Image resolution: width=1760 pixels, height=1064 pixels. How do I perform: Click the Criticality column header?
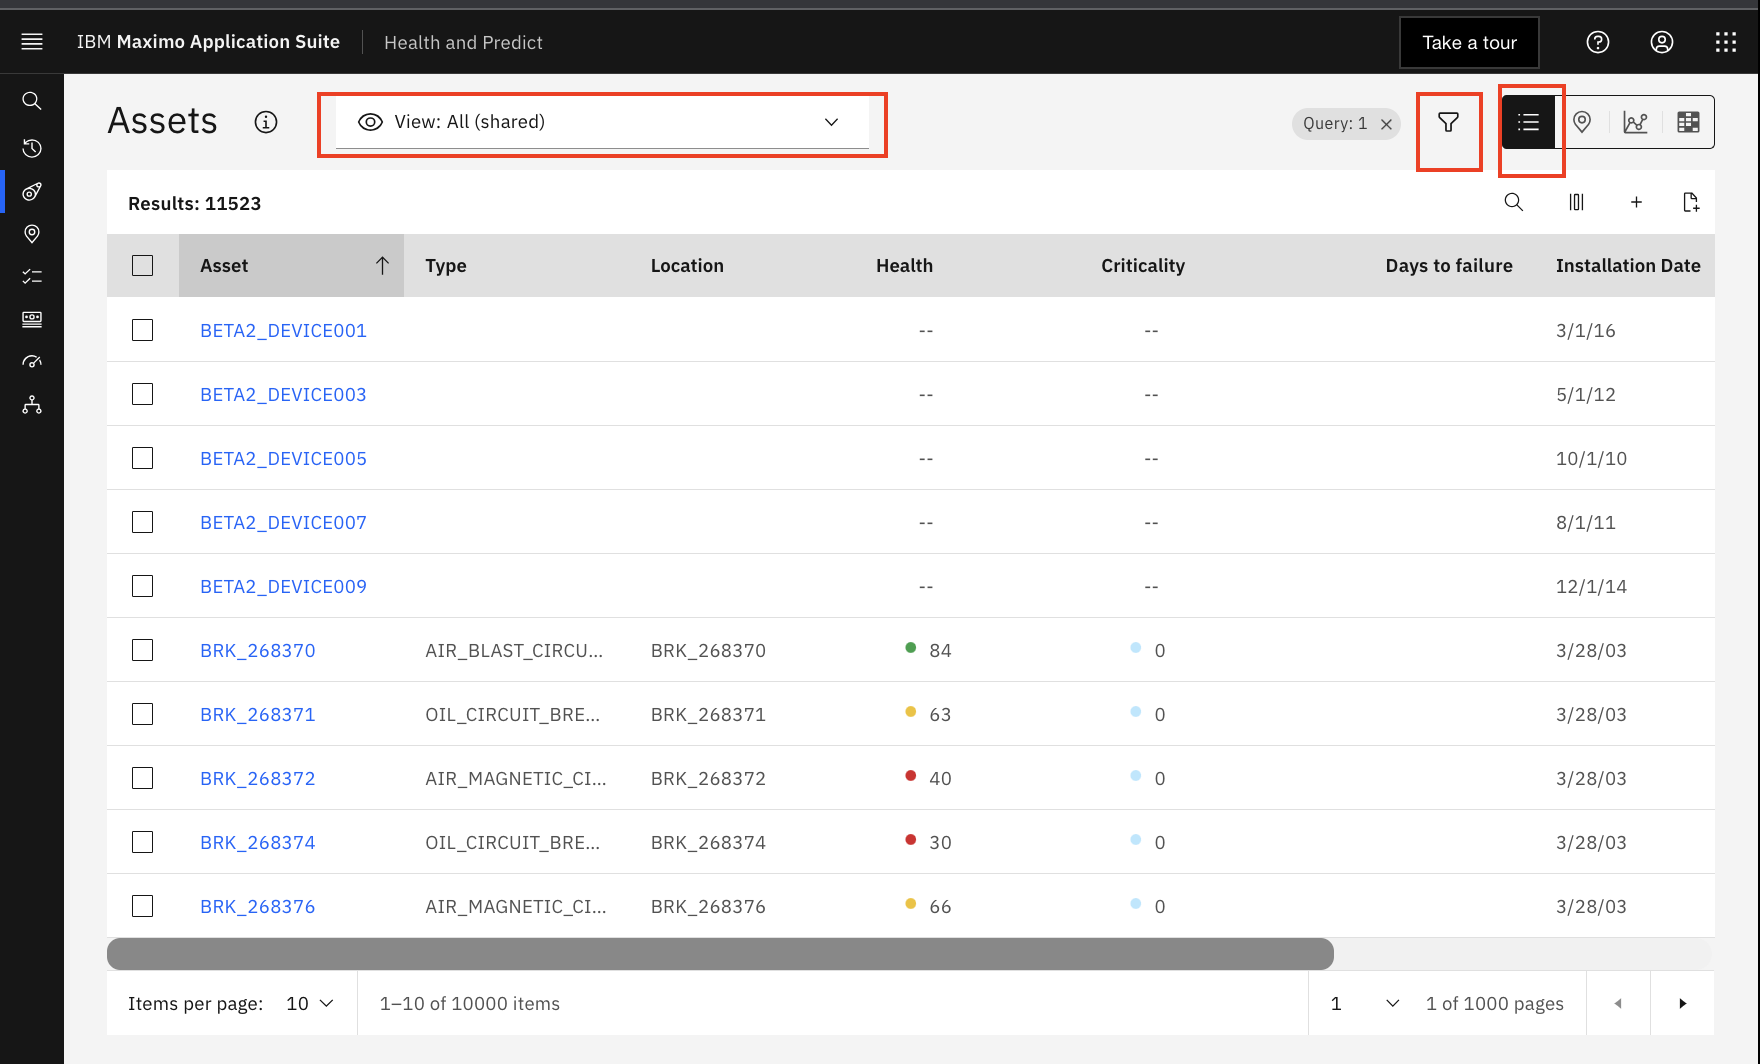(x=1143, y=265)
